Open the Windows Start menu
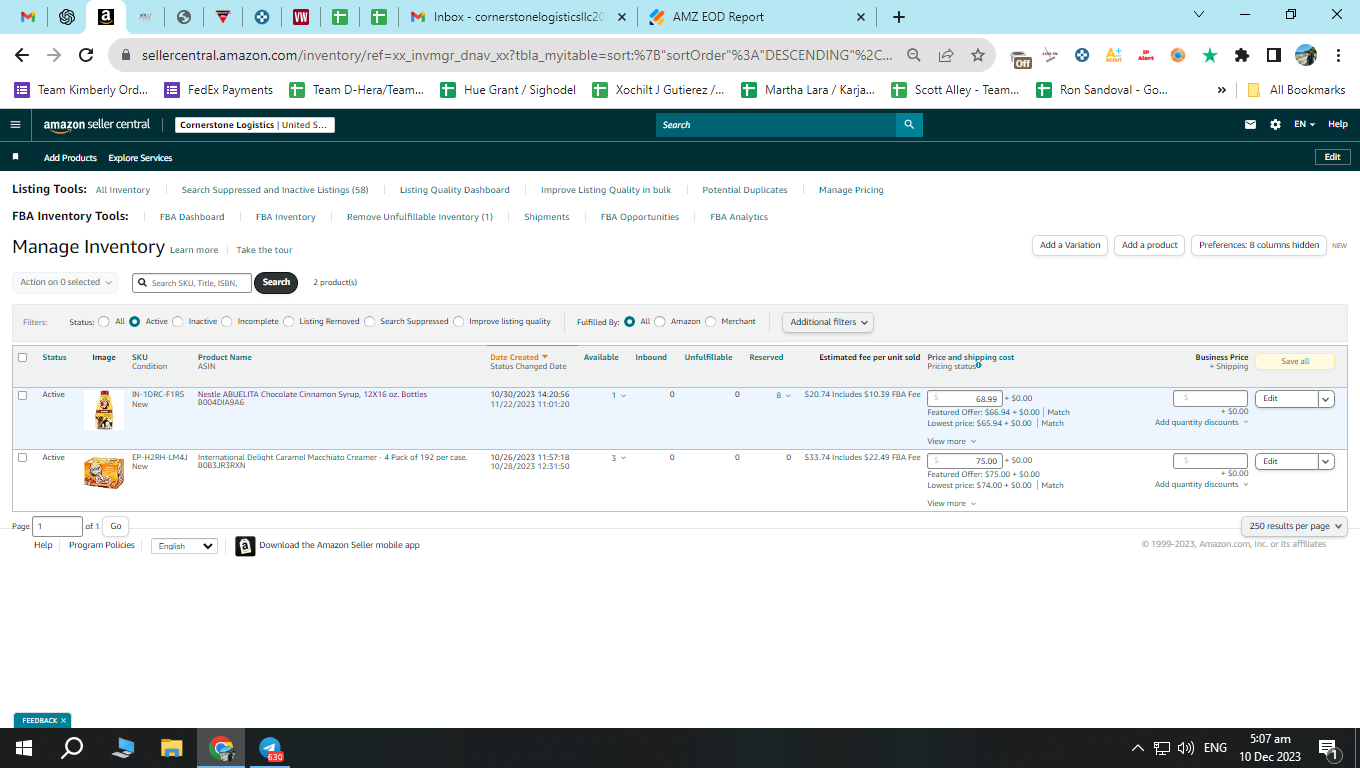1360x768 pixels. point(23,748)
